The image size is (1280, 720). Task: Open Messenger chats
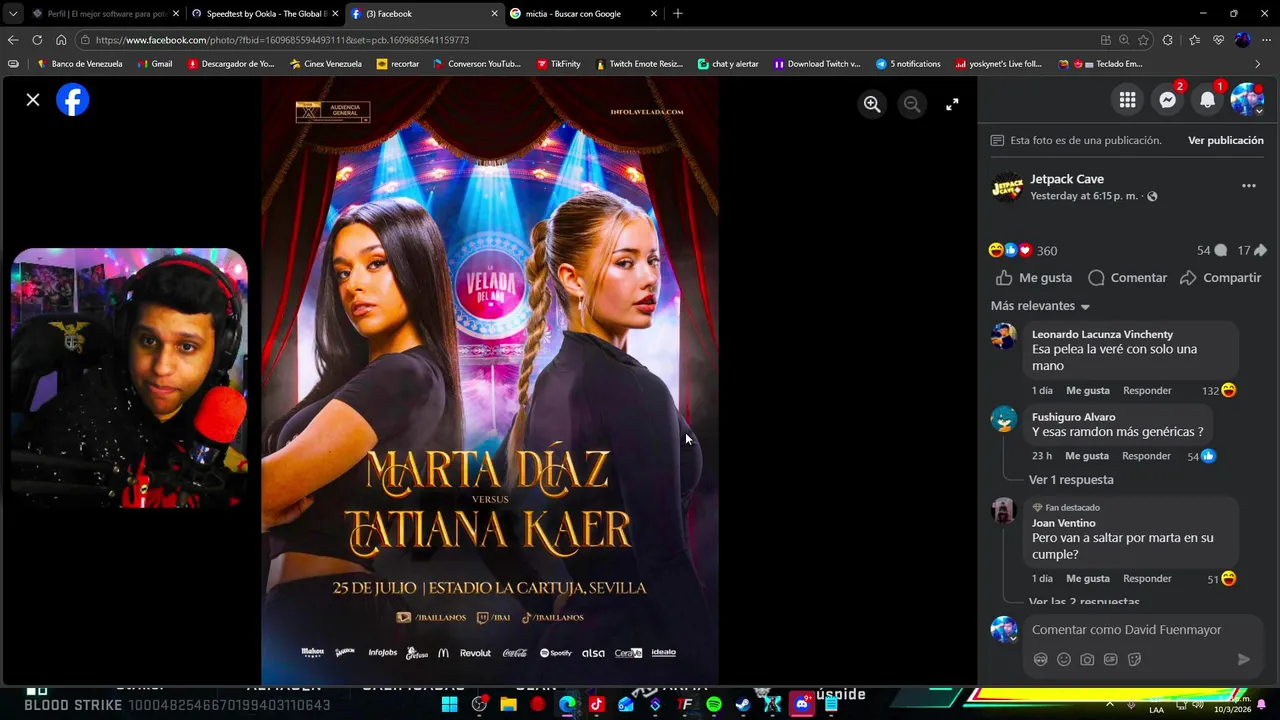pyautogui.click(x=1167, y=100)
